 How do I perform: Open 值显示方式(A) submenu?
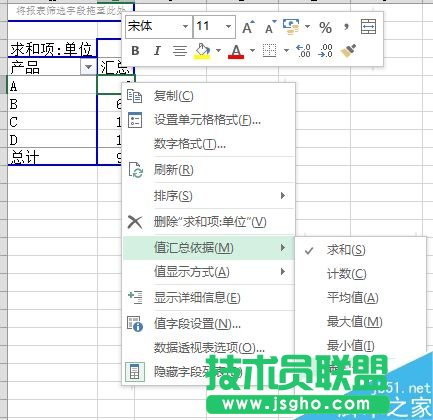click(209, 272)
